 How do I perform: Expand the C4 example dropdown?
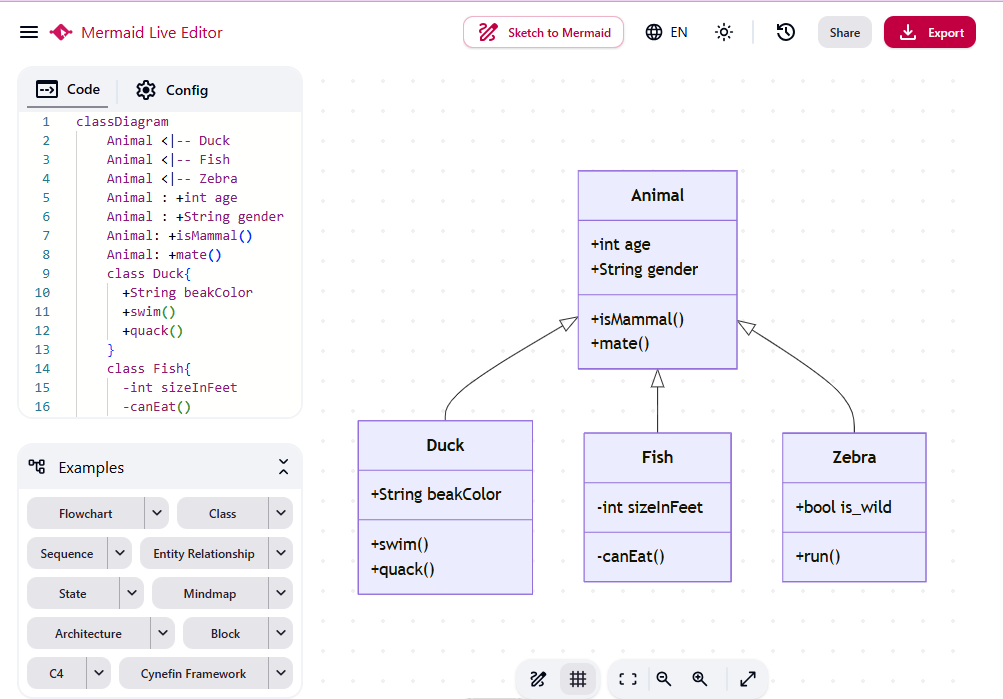click(x=99, y=673)
